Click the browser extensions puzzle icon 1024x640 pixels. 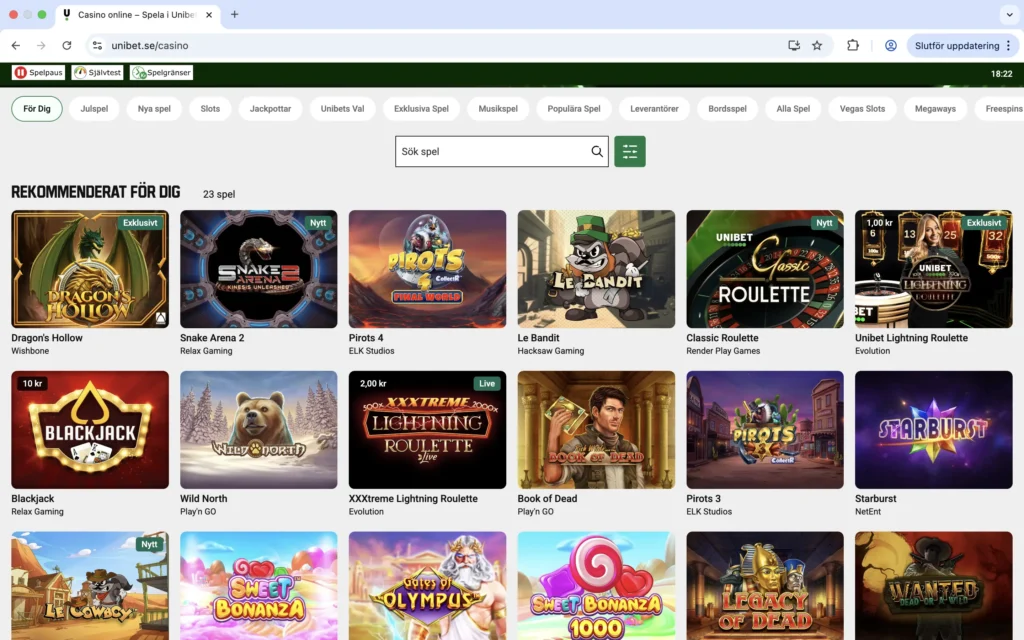tap(853, 45)
